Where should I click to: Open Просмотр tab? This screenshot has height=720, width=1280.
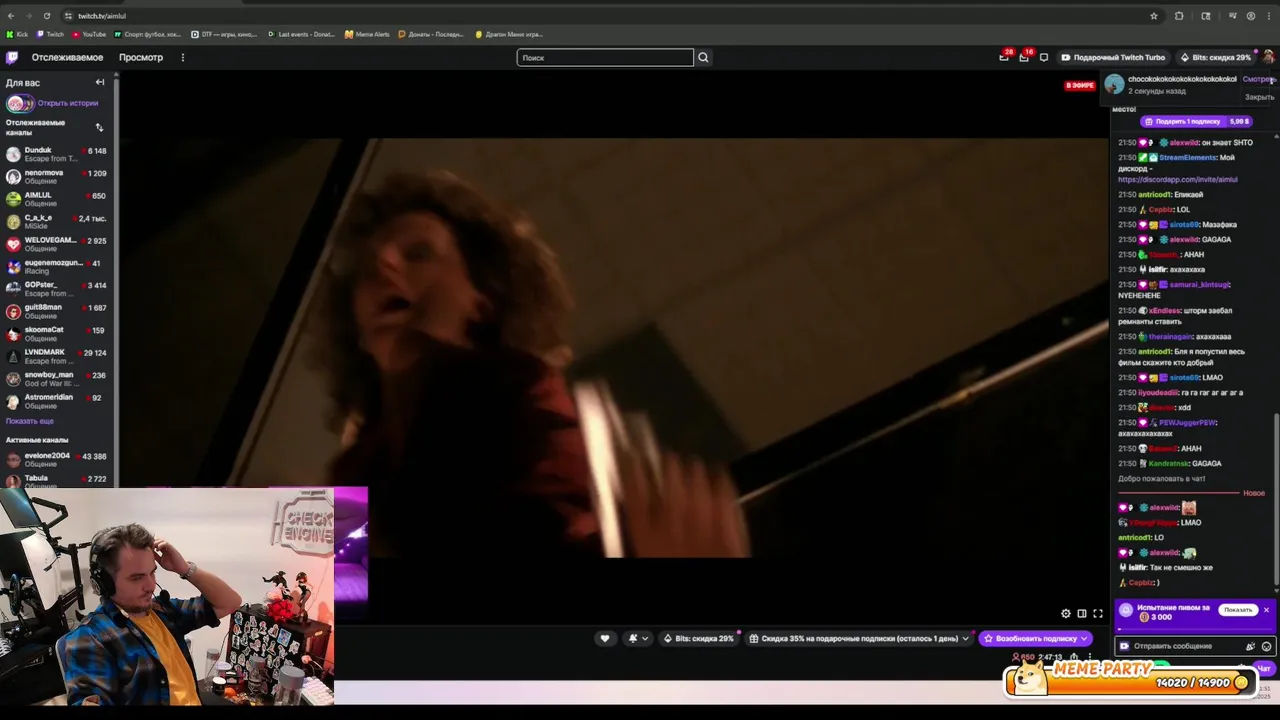pos(141,57)
